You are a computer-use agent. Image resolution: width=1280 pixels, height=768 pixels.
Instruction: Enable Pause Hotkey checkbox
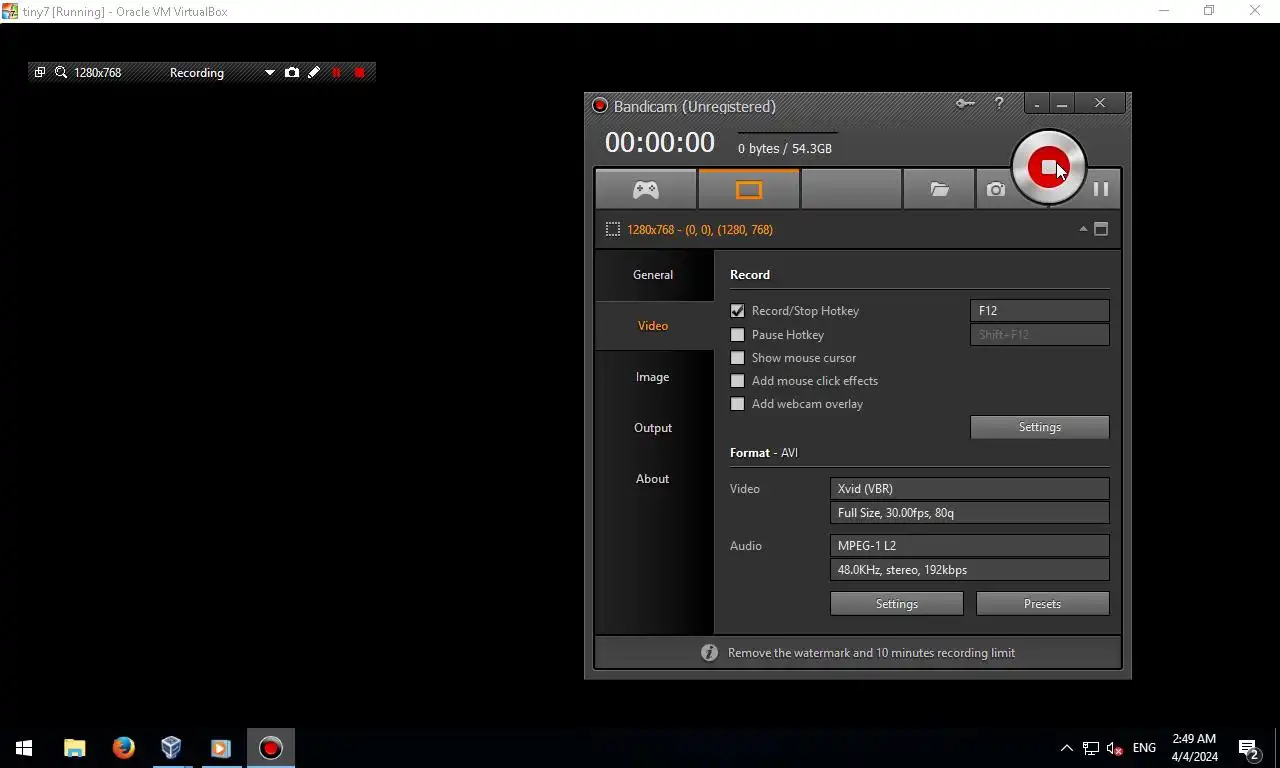point(738,335)
